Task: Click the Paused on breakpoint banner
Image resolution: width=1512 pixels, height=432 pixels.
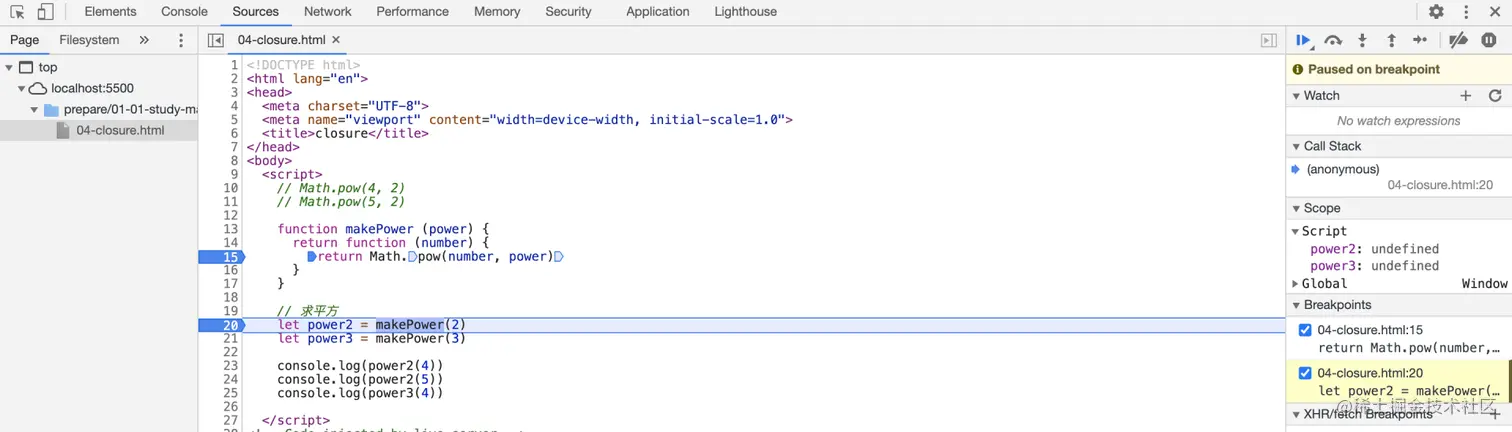Action: tap(1398, 69)
